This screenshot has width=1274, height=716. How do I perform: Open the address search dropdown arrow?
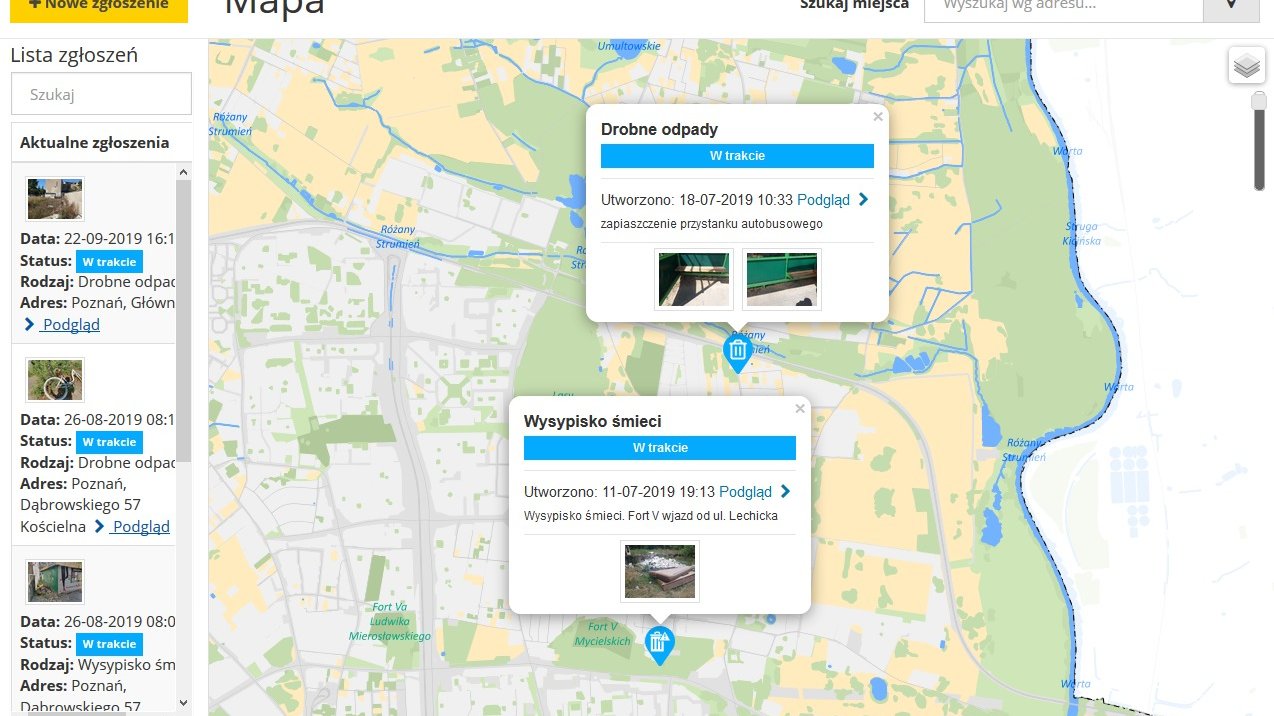(x=1231, y=5)
